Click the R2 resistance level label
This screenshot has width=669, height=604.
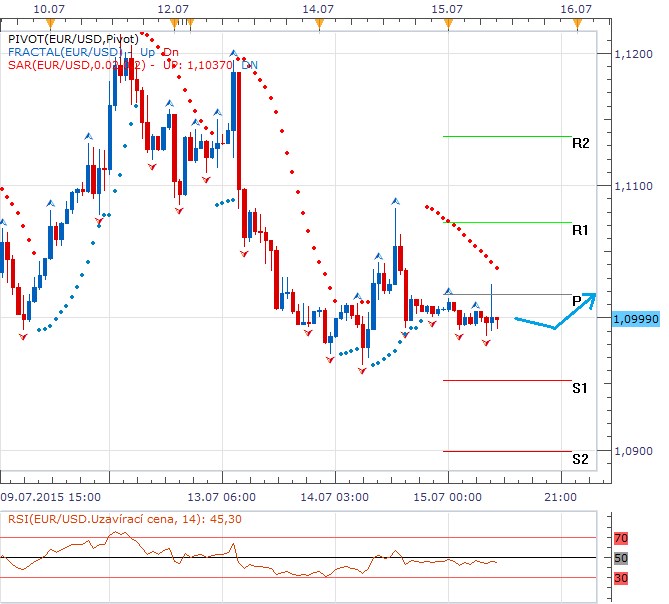tap(580, 143)
